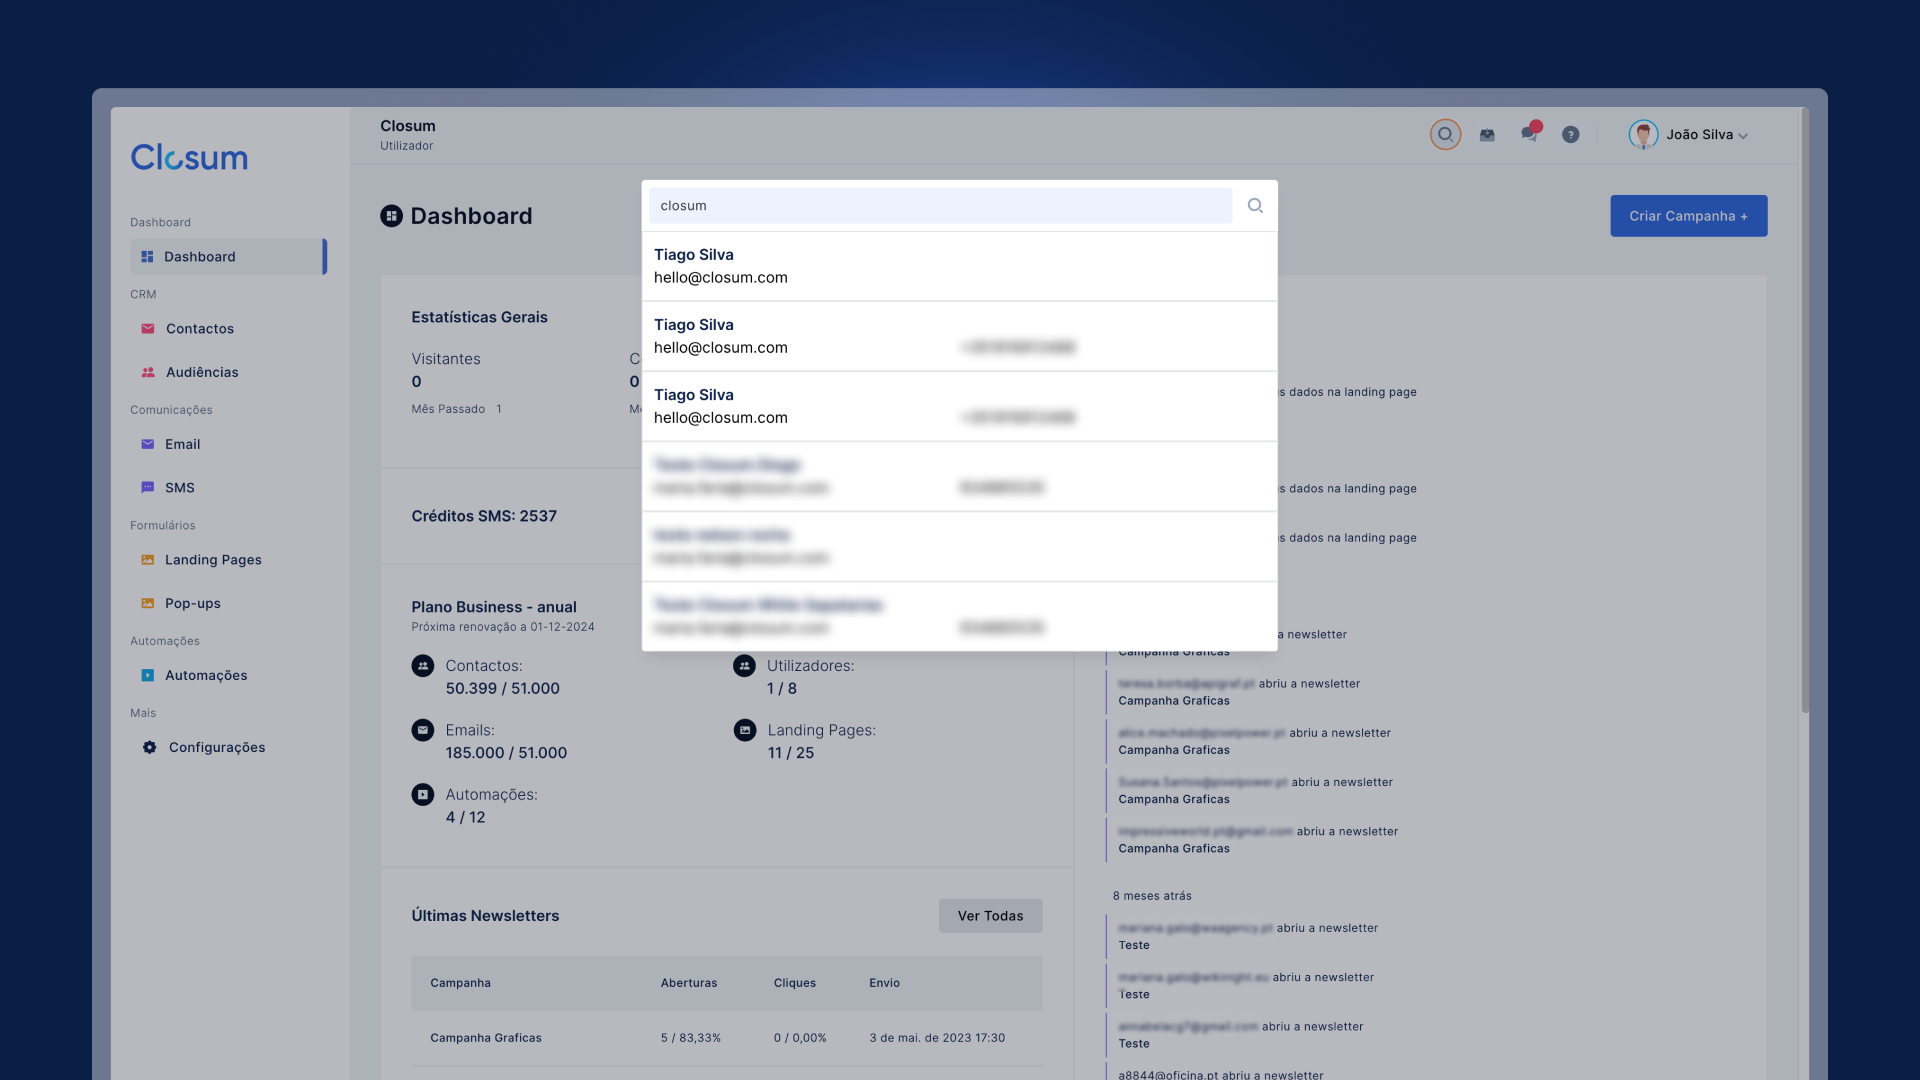Click the Dashboard grid icon in sidebar
This screenshot has height=1080, width=1920.
tap(147, 257)
